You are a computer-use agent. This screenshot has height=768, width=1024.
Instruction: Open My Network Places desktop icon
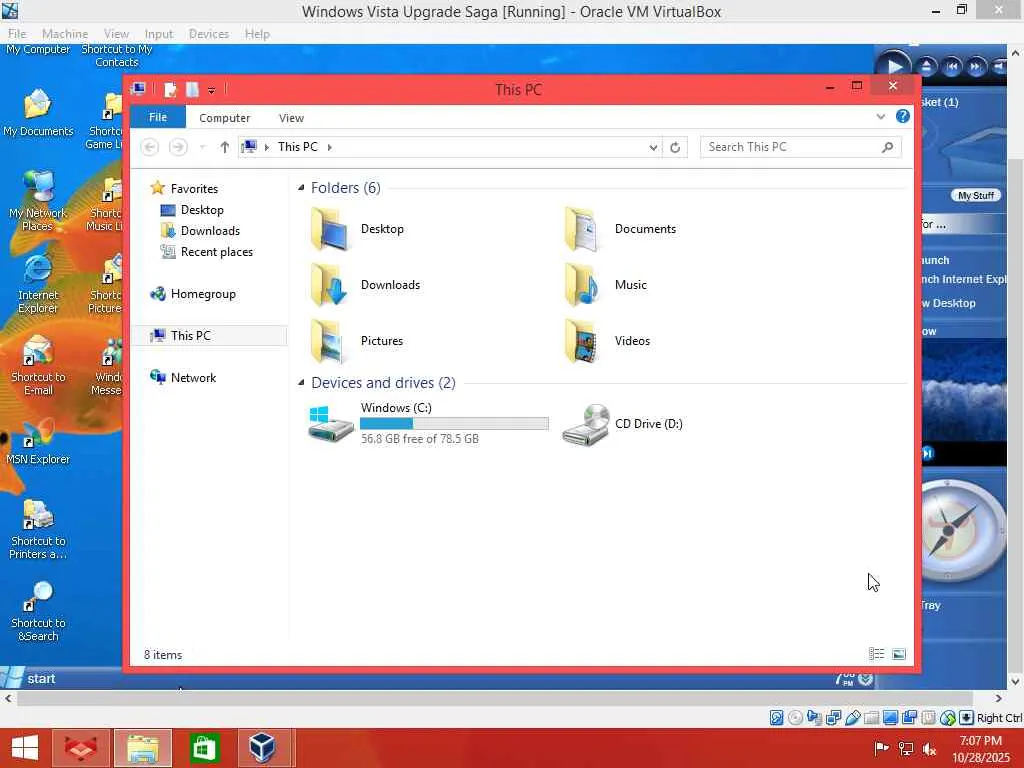[38, 200]
